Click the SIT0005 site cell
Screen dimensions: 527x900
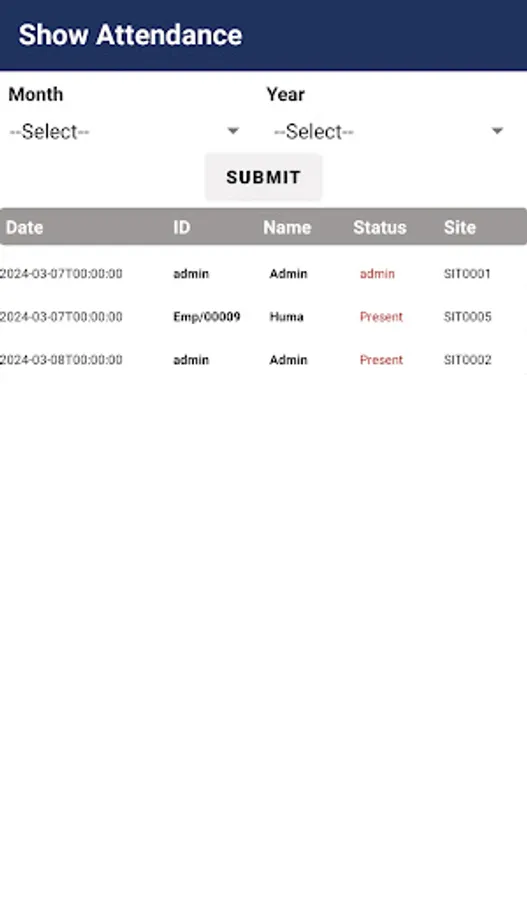(467, 317)
